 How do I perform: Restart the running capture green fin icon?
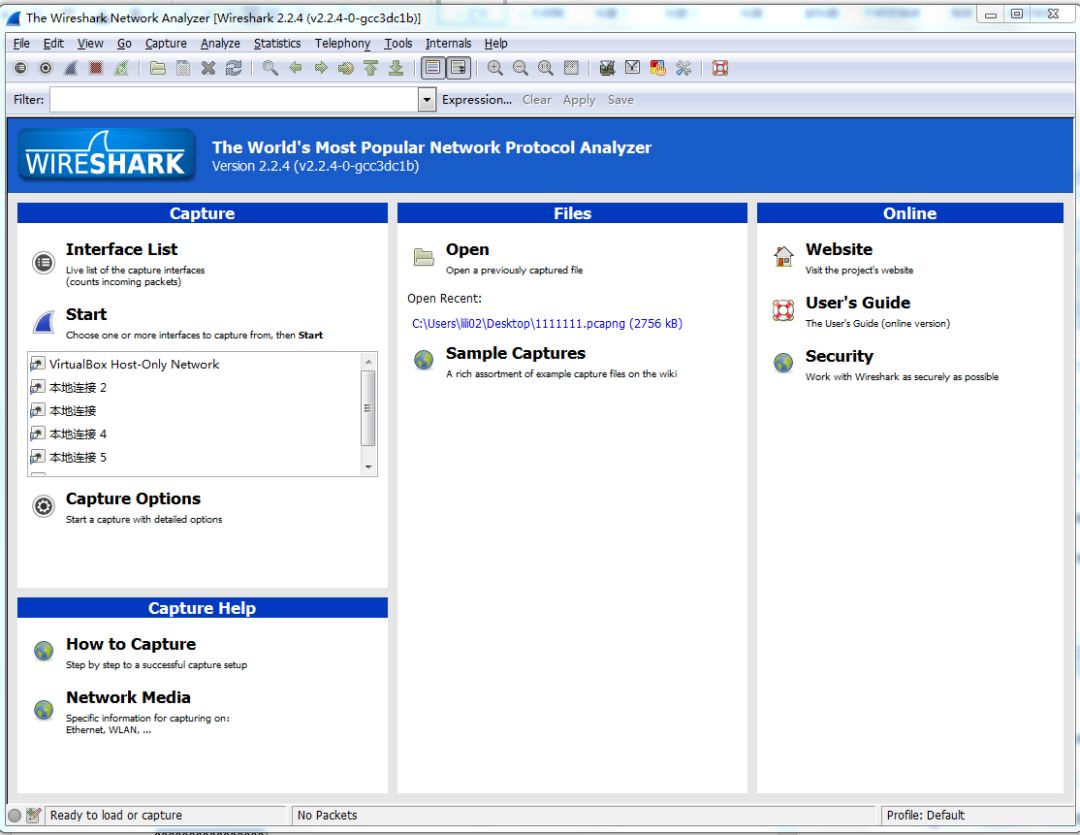pos(121,68)
